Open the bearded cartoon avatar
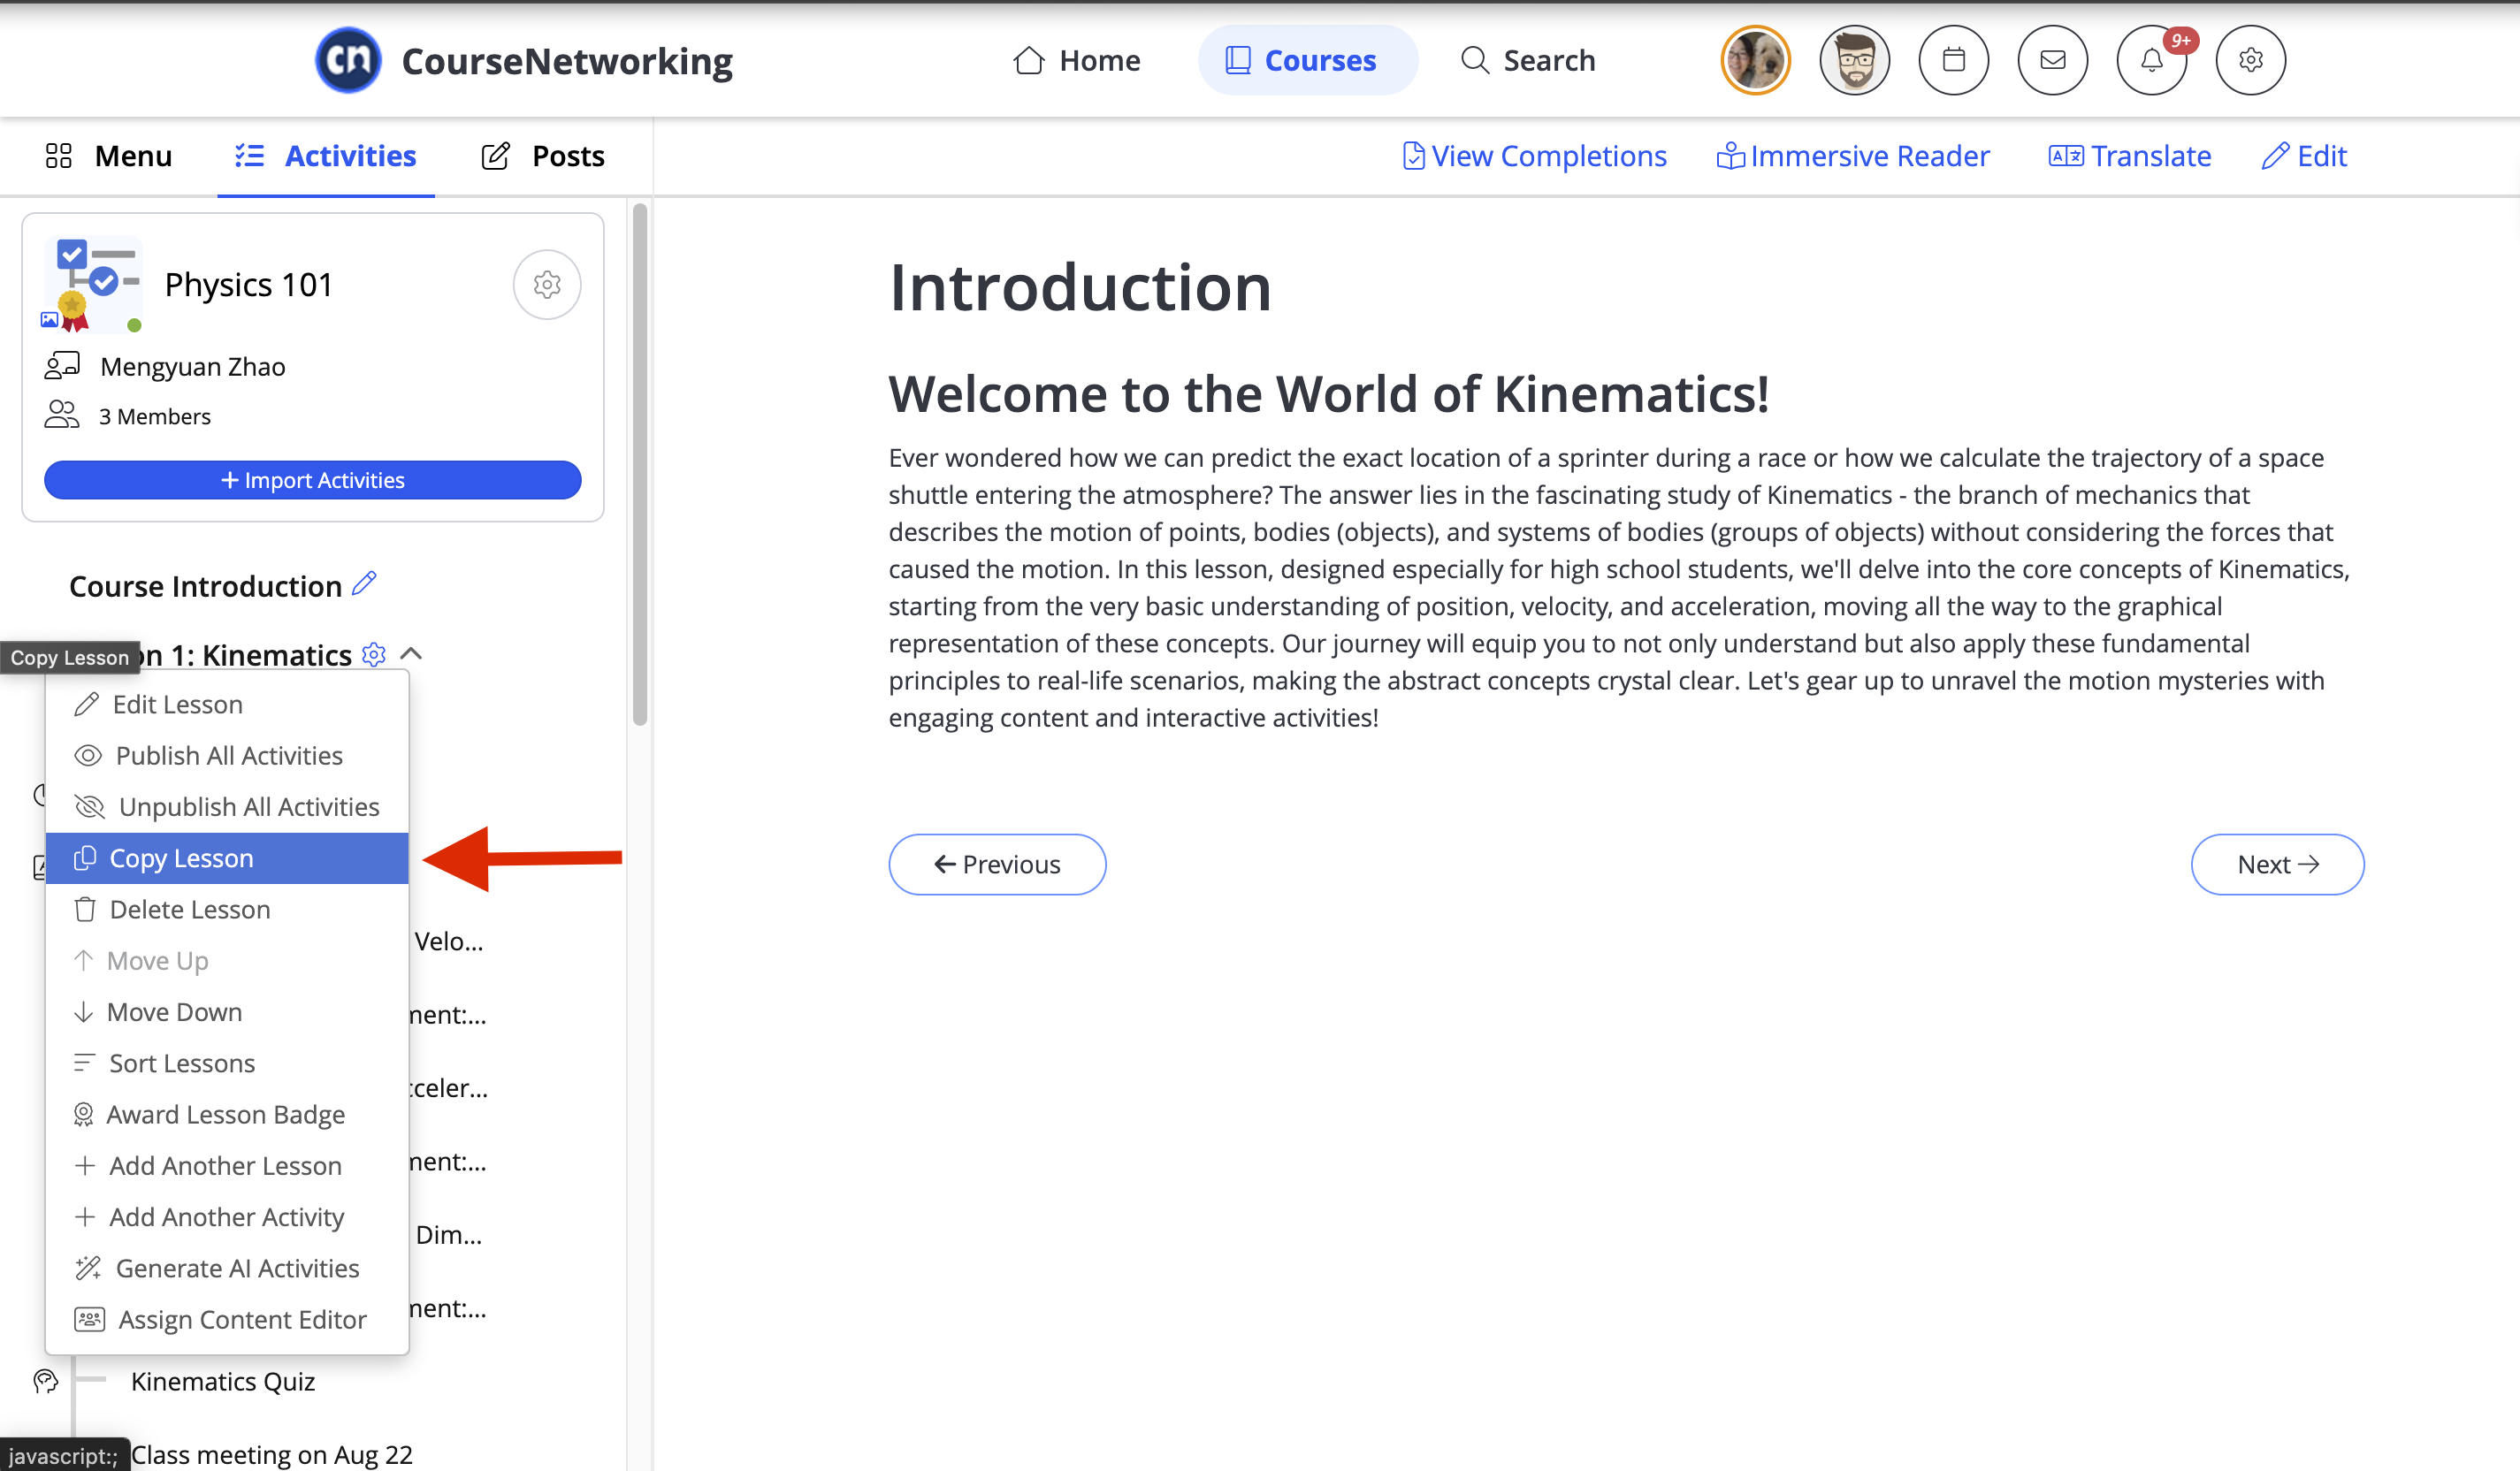The height and width of the screenshot is (1471, 2520). click(1854, 60)
